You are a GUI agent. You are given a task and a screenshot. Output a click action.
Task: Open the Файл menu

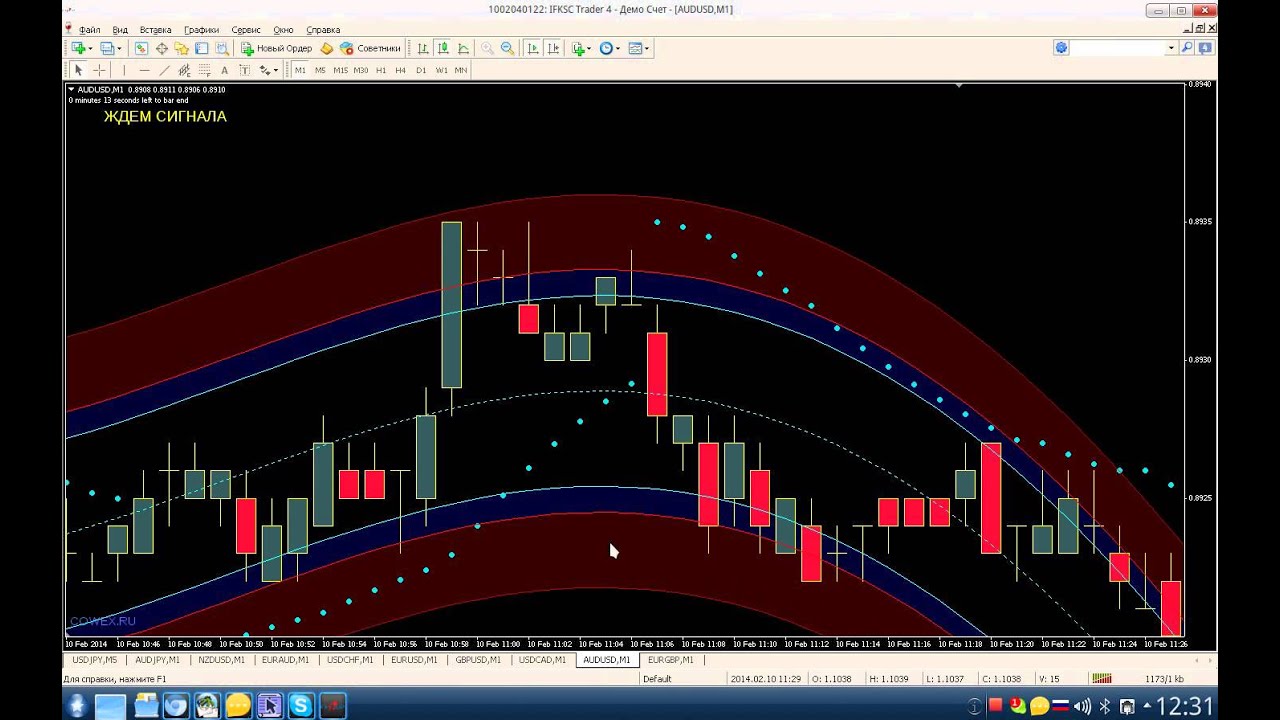point(89,30)
